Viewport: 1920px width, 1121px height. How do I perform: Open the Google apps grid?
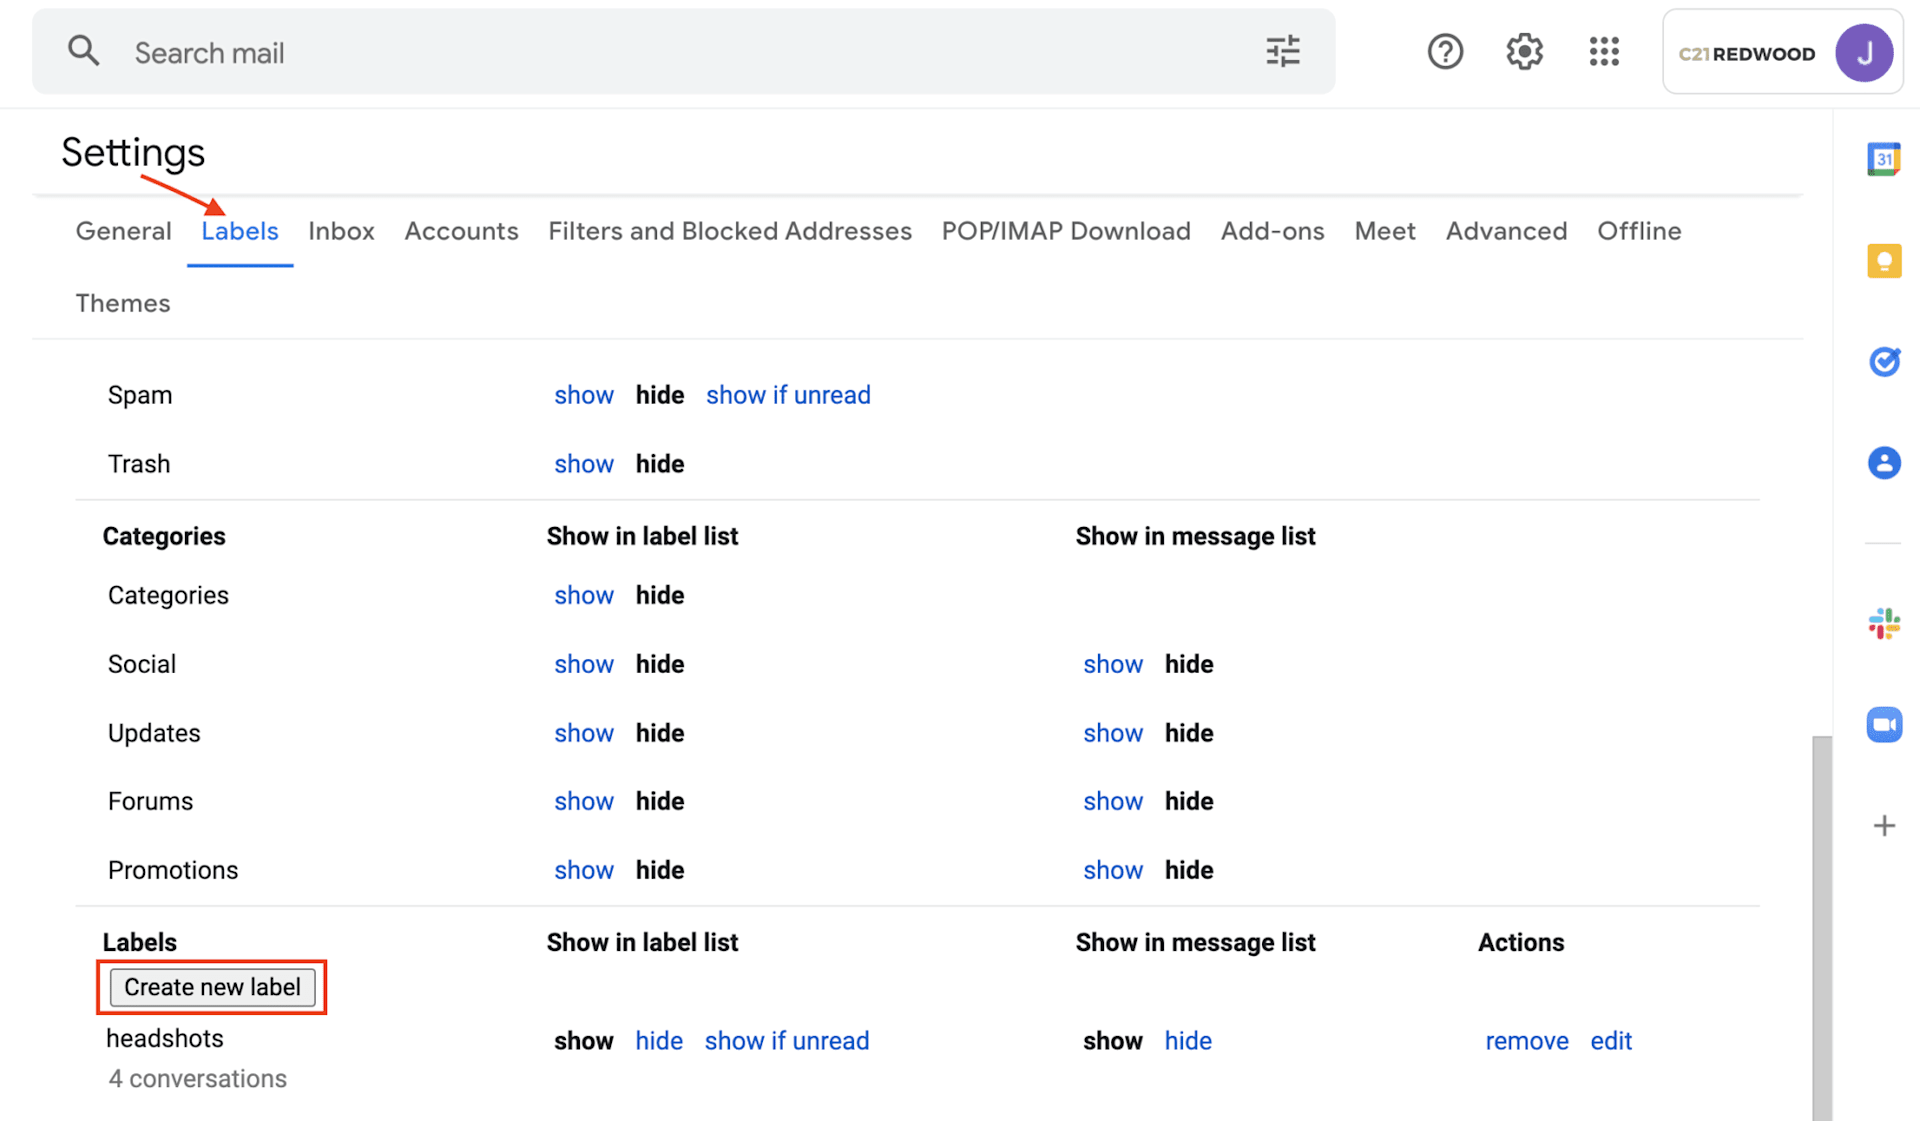(x=1603, y=52)
